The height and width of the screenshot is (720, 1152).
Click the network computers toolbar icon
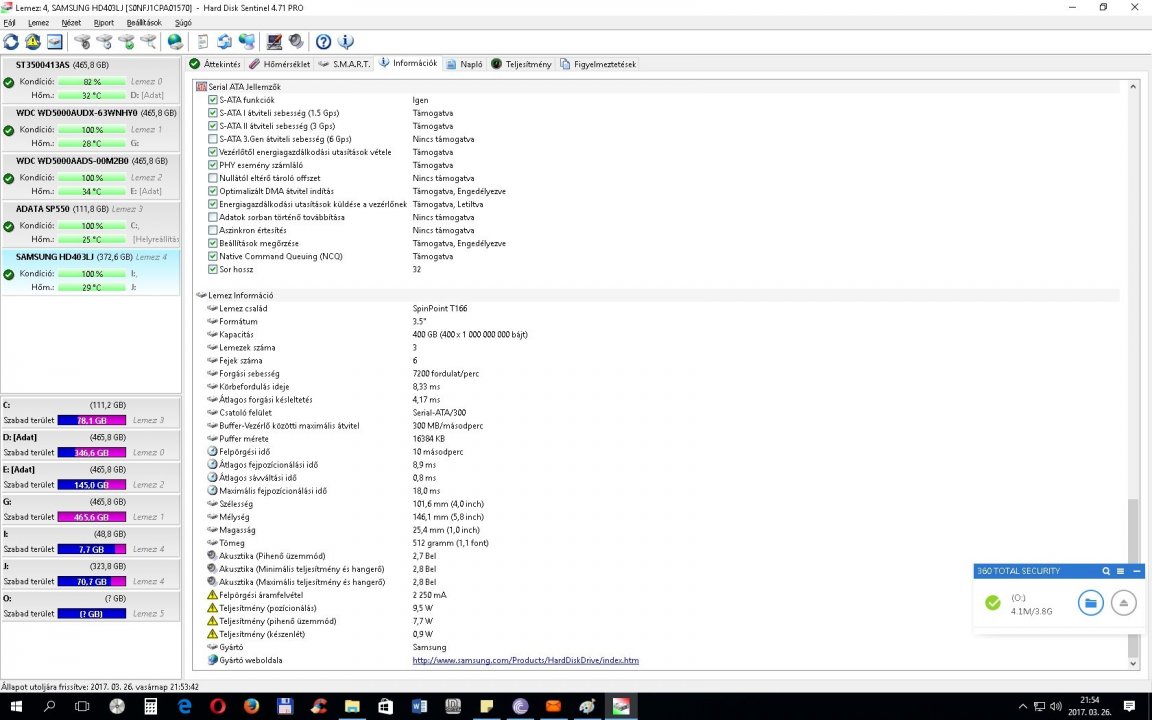[247, 42]
